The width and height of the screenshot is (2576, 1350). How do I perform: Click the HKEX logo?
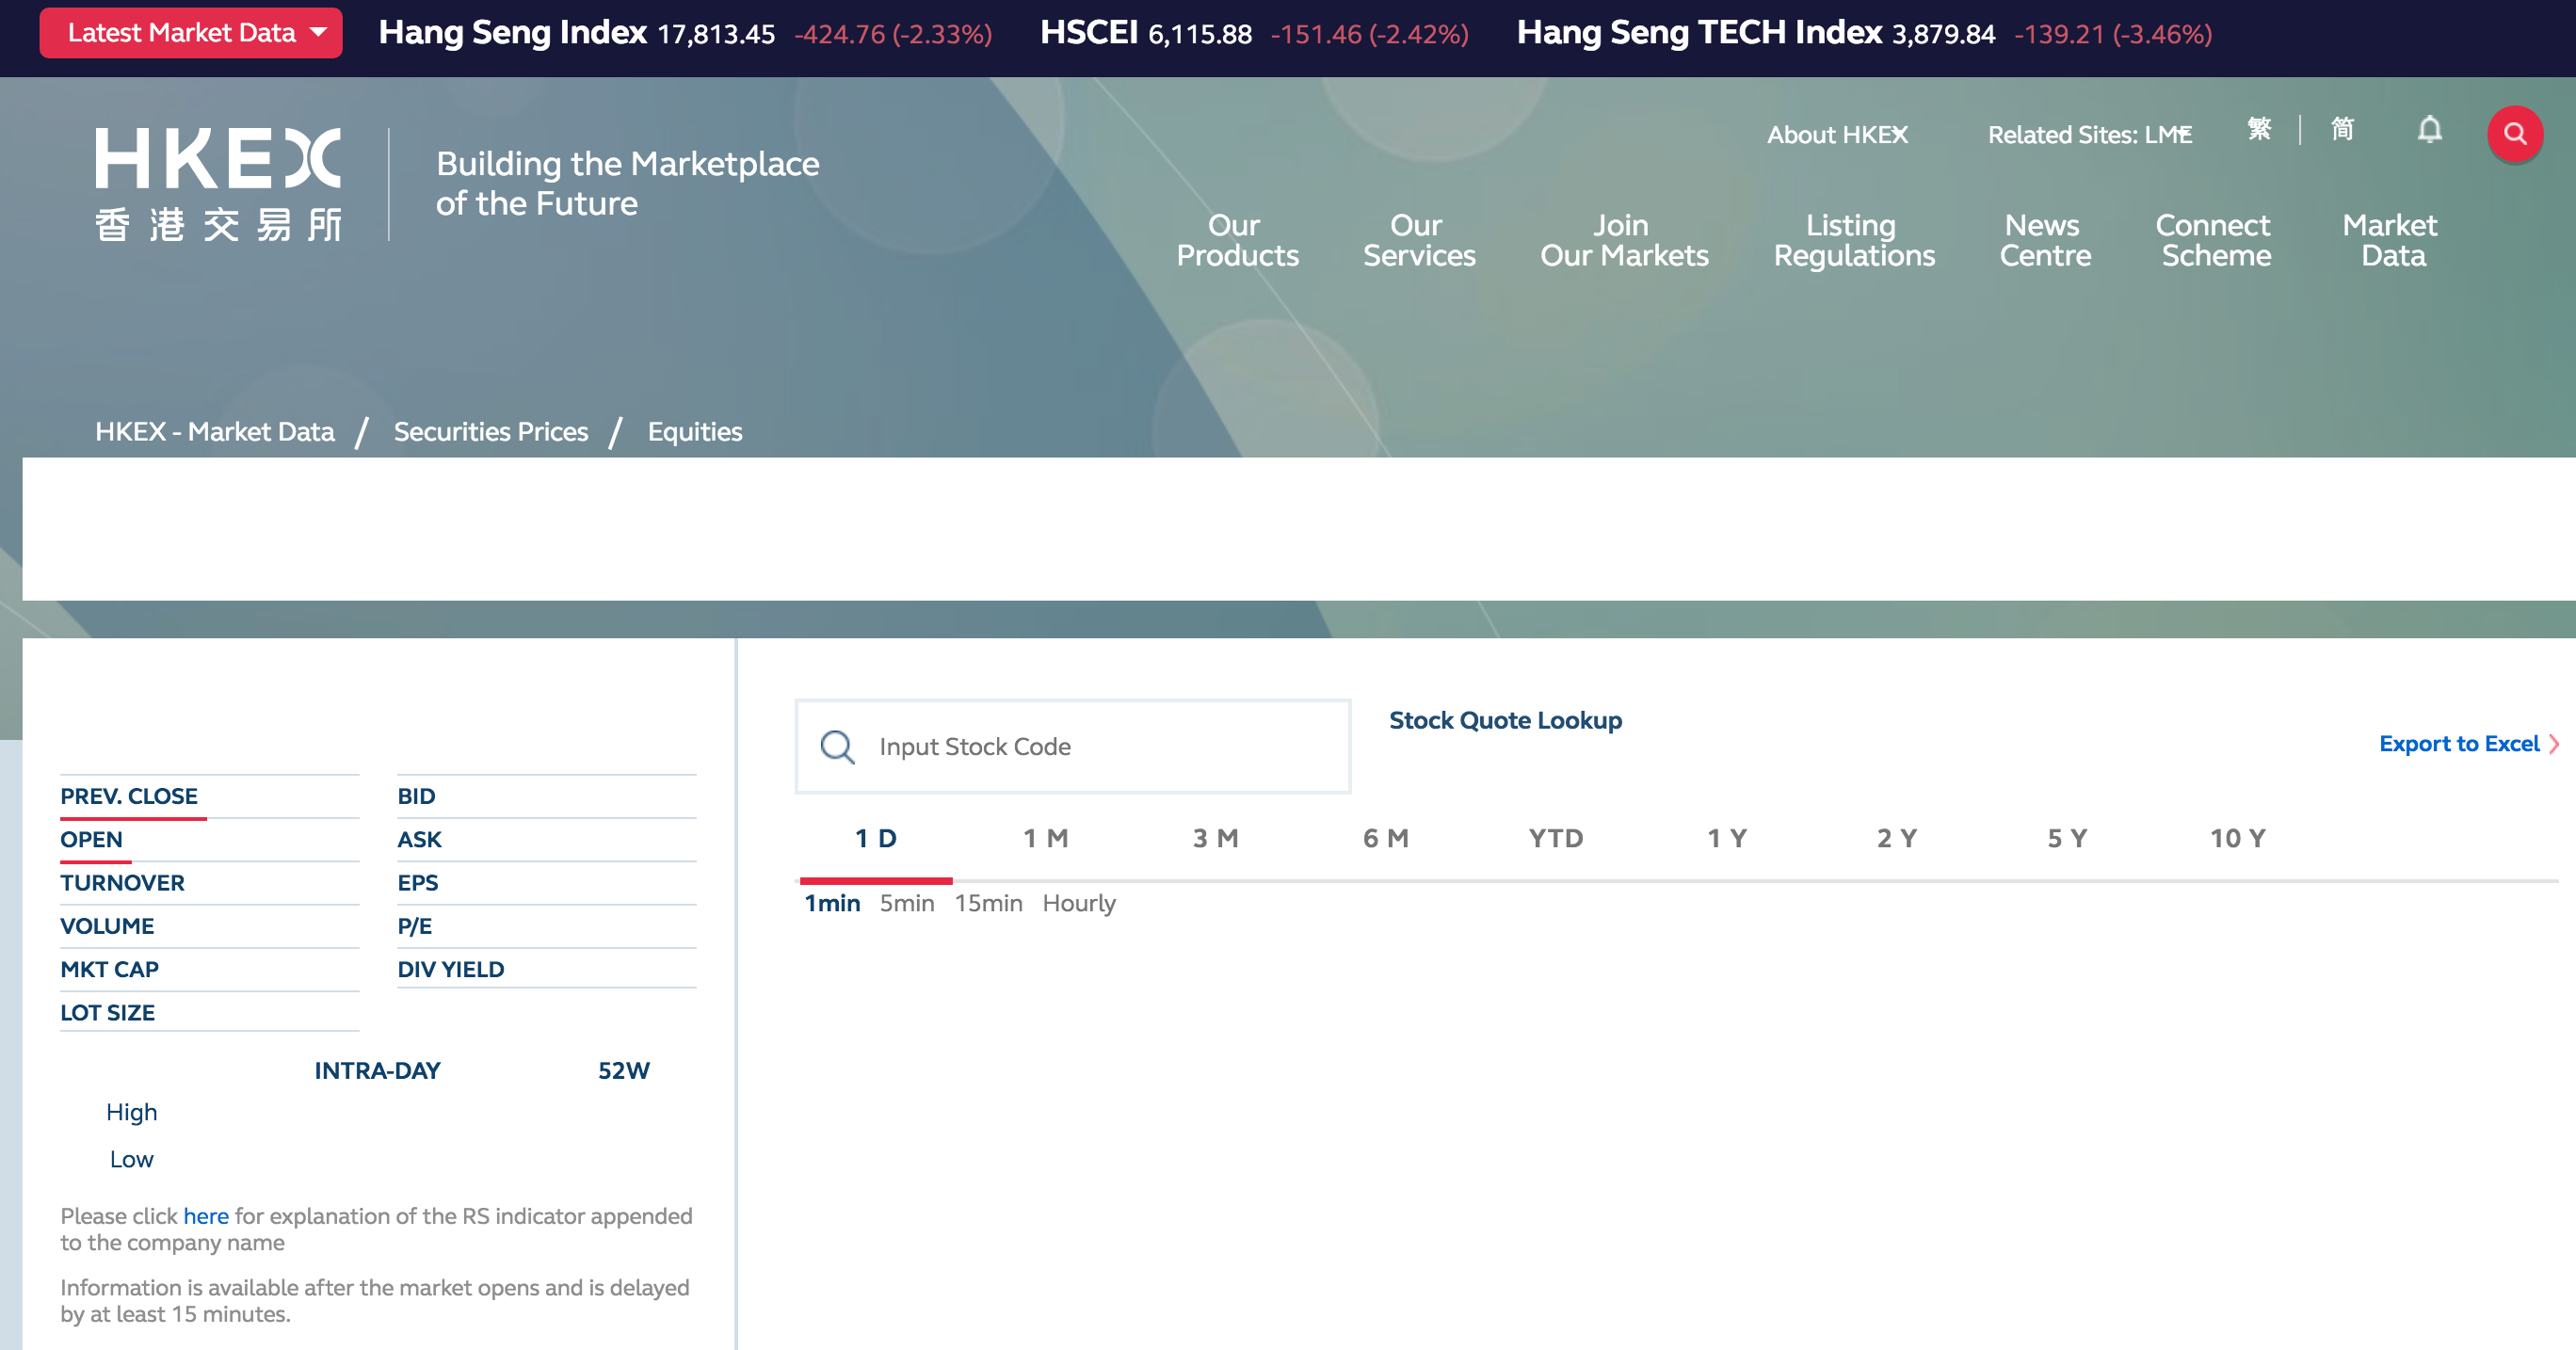[x=218, y=184]
